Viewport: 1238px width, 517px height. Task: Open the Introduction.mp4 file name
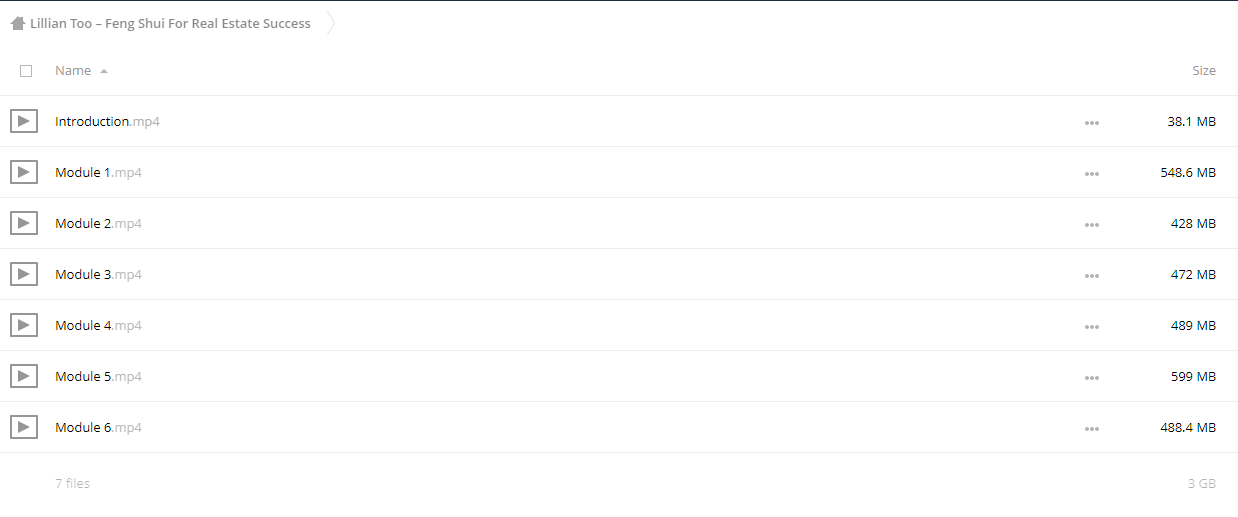107,121
